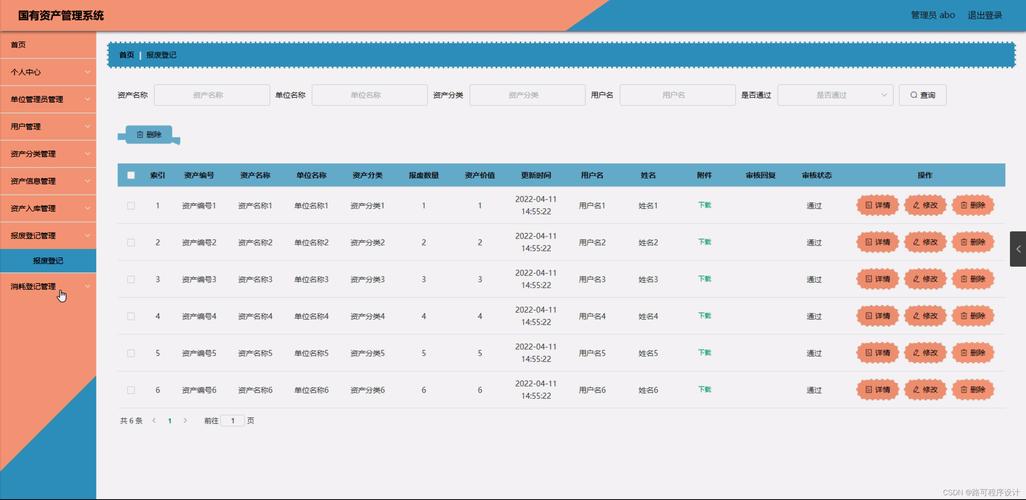
Task: Collapse 报废登记管理 sidebar menu
Action: [x=48, y=236]
